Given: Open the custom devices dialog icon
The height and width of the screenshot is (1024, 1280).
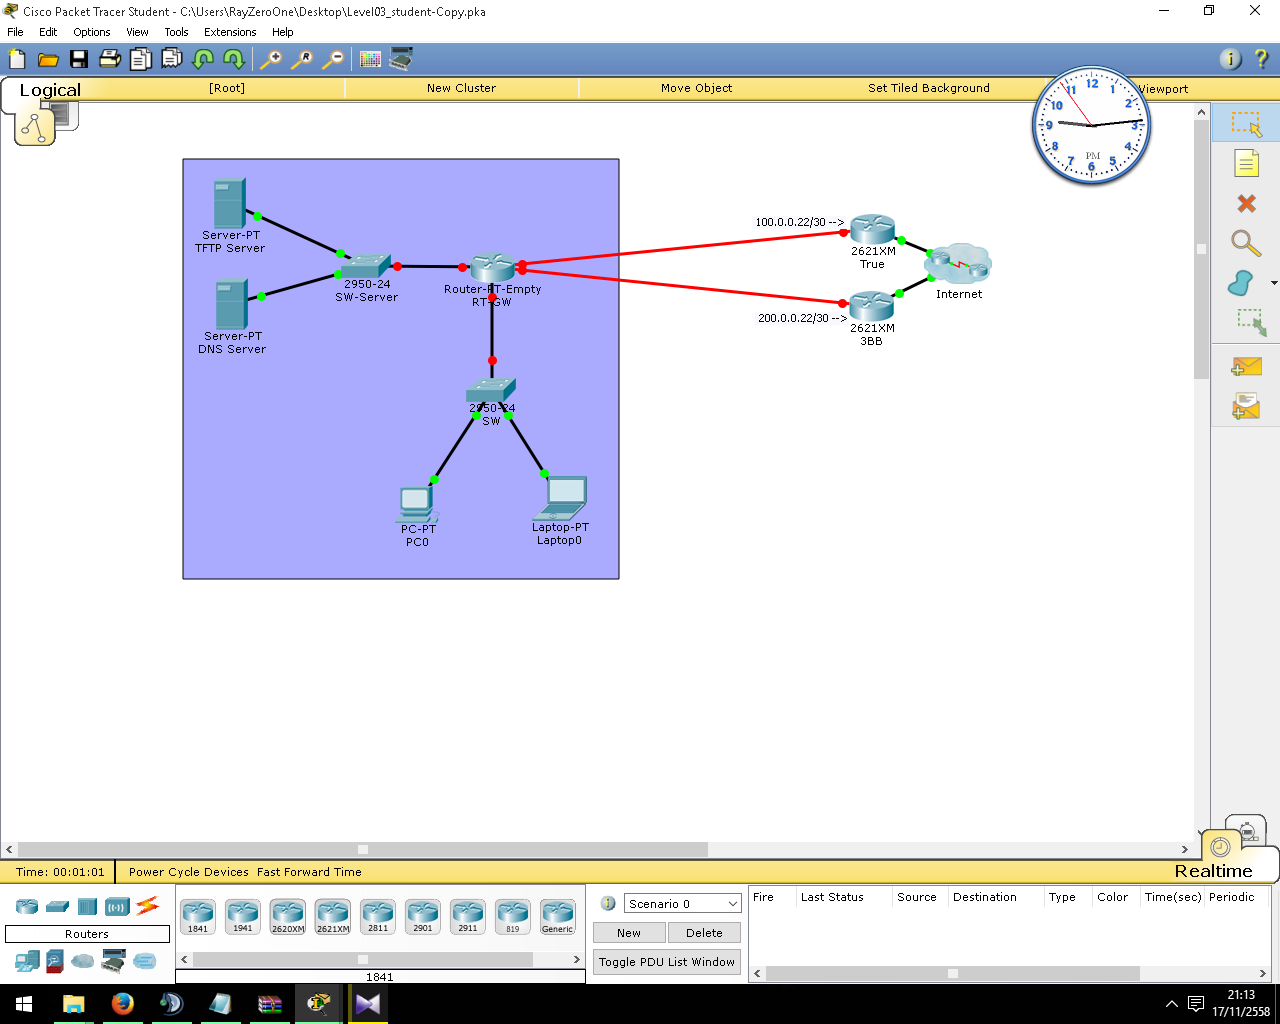Looking at the screenshot, I should tap(401, 59).
